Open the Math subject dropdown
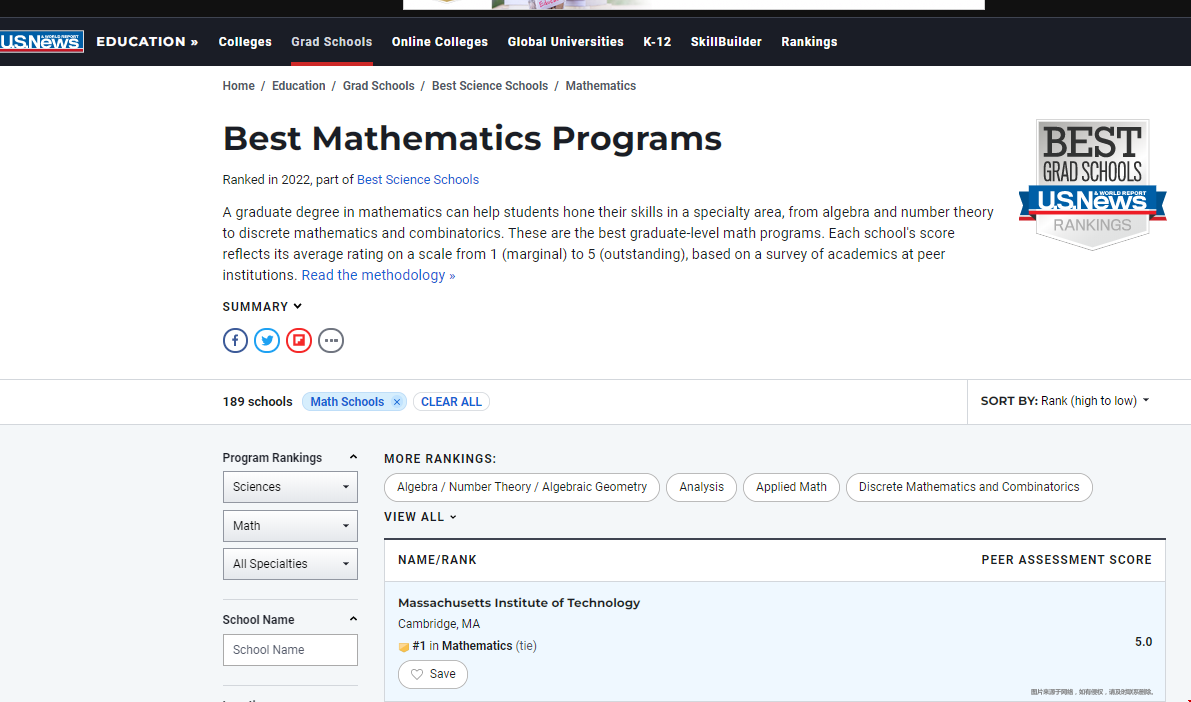 tap(290, 526)
